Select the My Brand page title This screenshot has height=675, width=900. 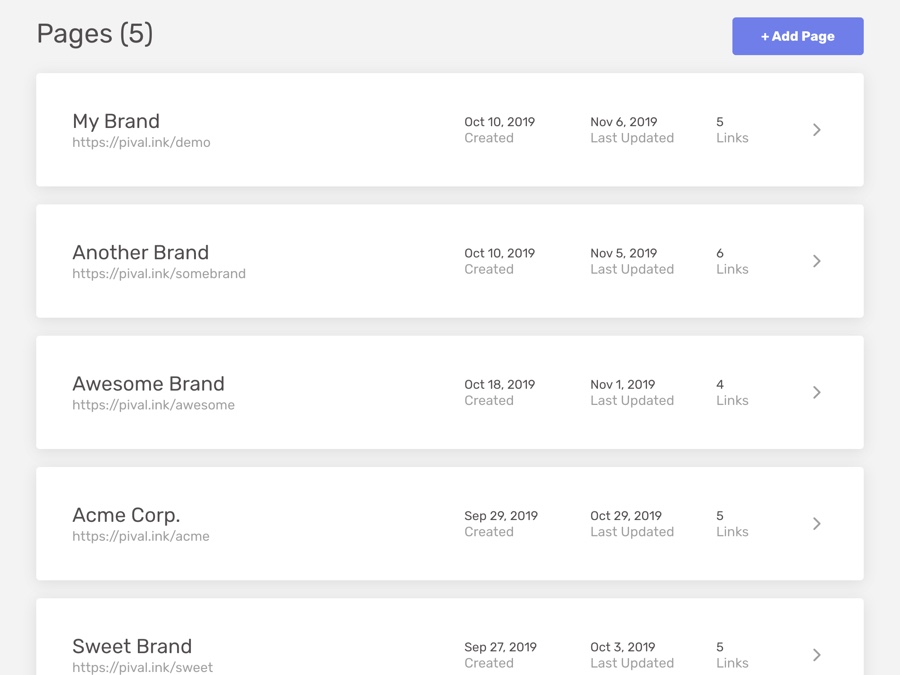(115, 121)
